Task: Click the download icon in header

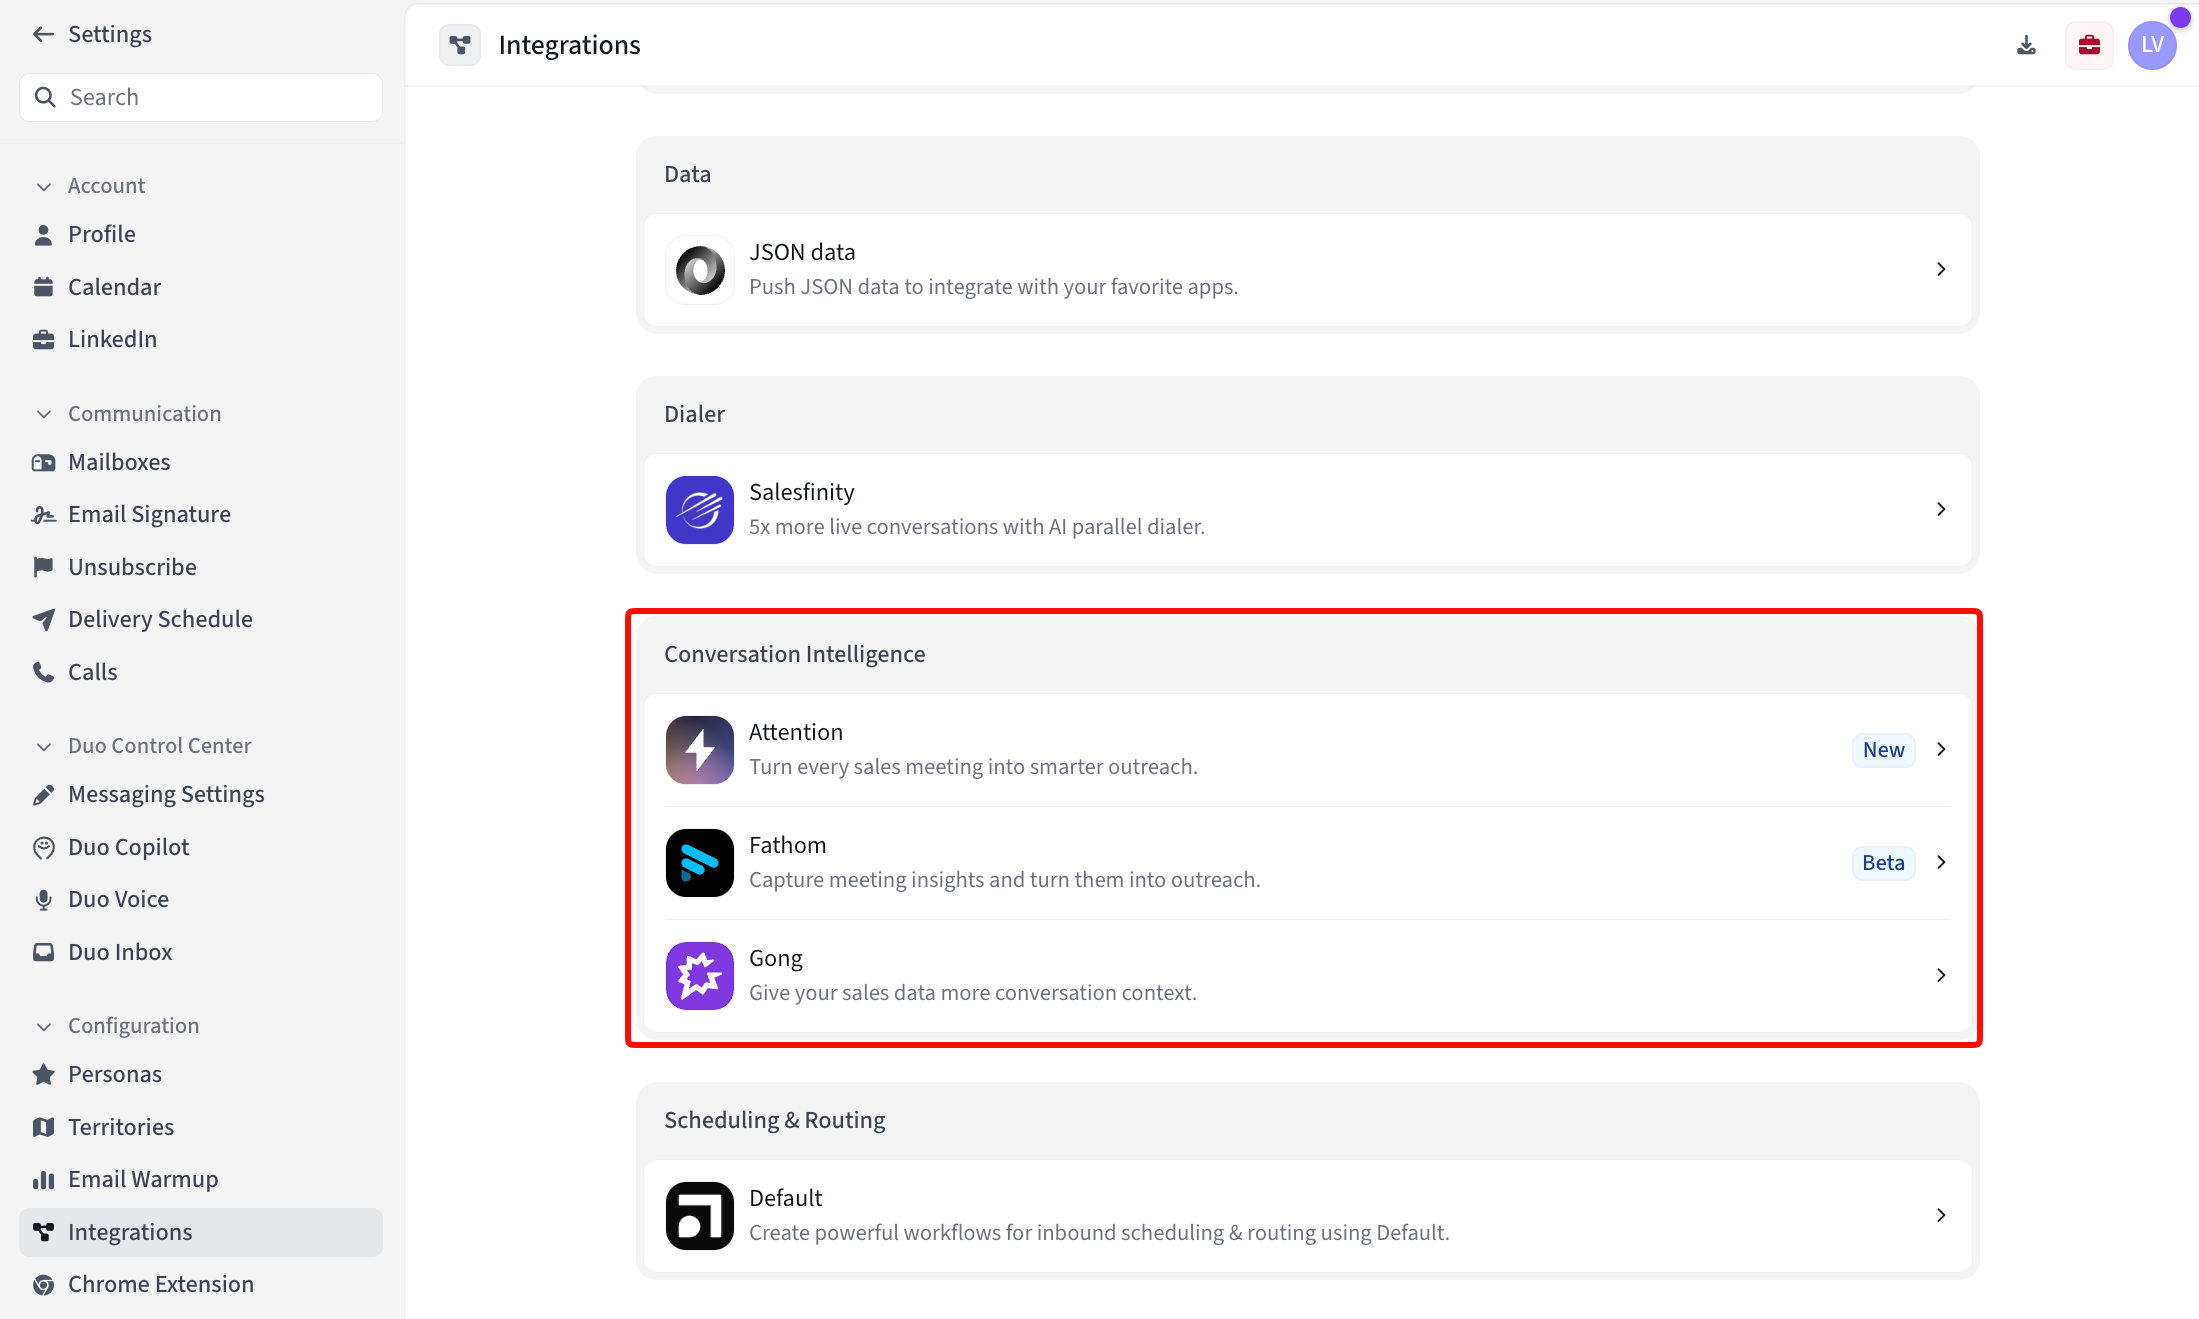Action: point(2026,45)
